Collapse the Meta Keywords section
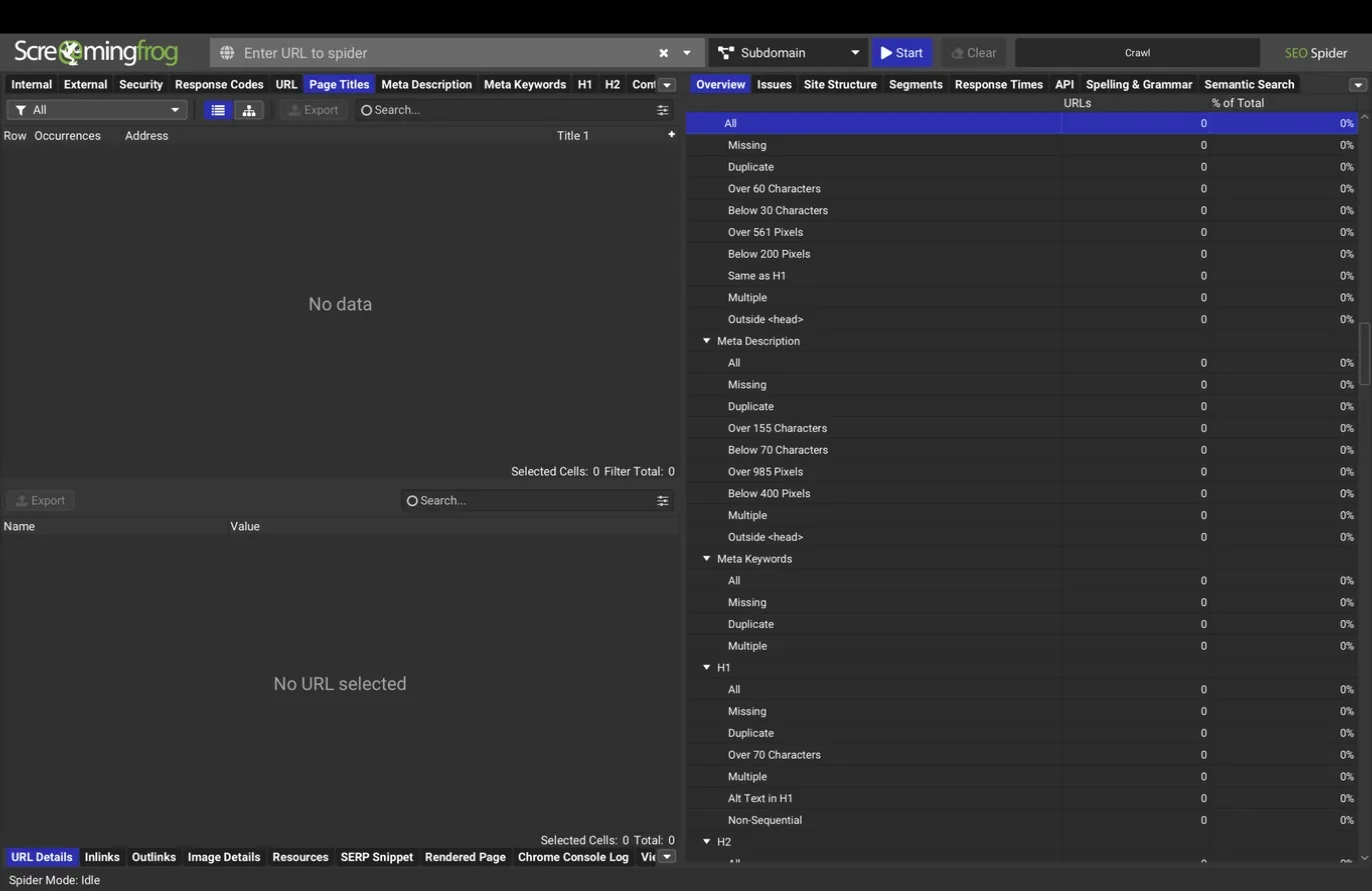This screenshot has height=891, width=1372. coord(706,559)
